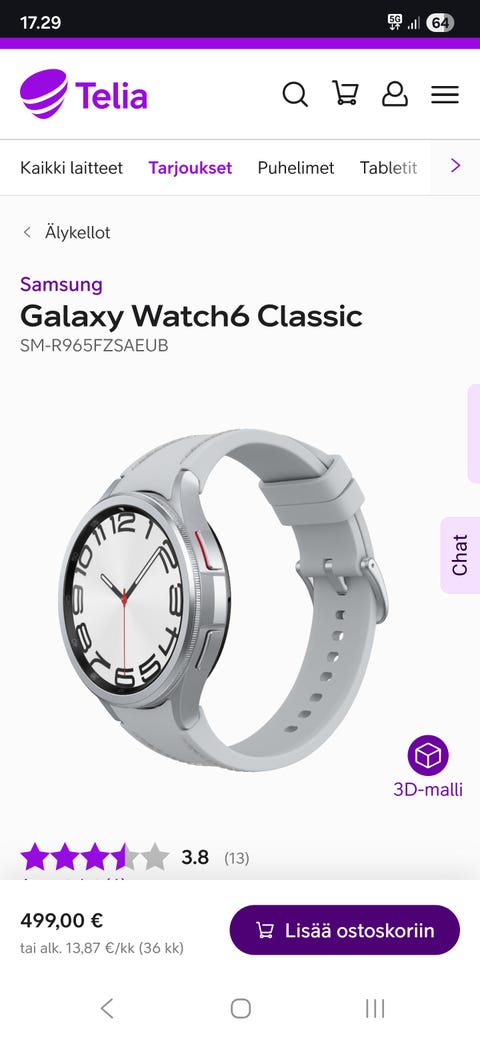The height and width of the screenshot is (1040, 480).
Task: Open the Chat side panel
Action: (460, 555)
